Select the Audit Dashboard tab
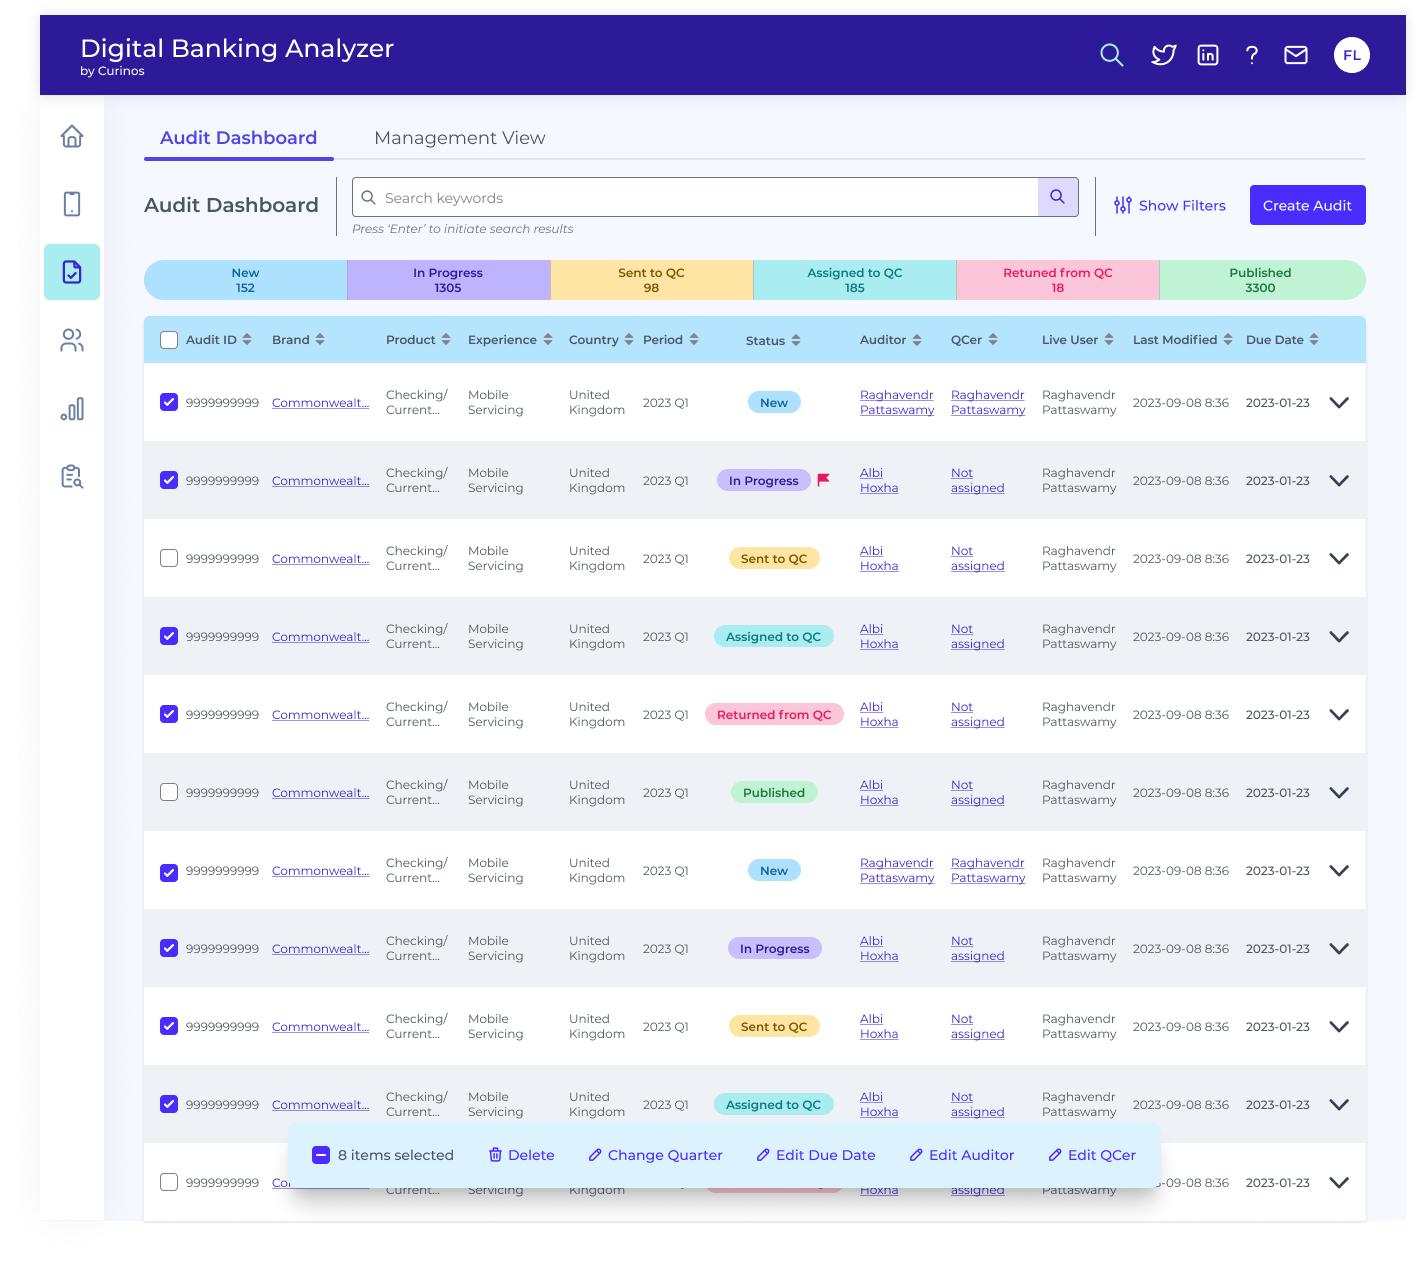Screen dimensions: 1422x1261 [238, 137]
